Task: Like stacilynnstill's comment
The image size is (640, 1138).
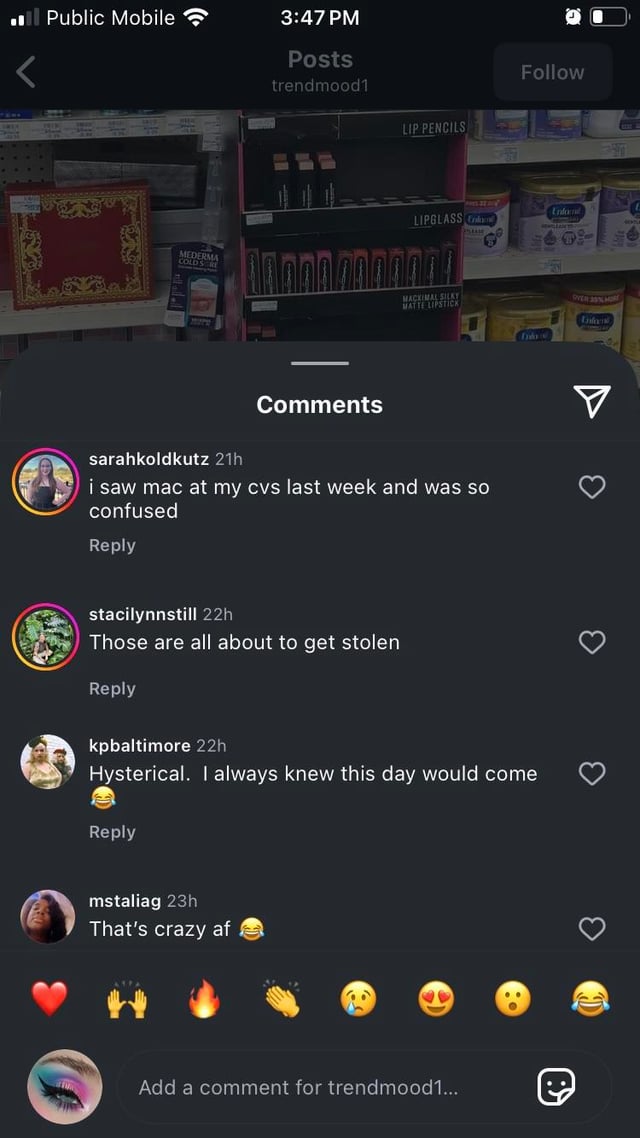Action: (592, 642)
